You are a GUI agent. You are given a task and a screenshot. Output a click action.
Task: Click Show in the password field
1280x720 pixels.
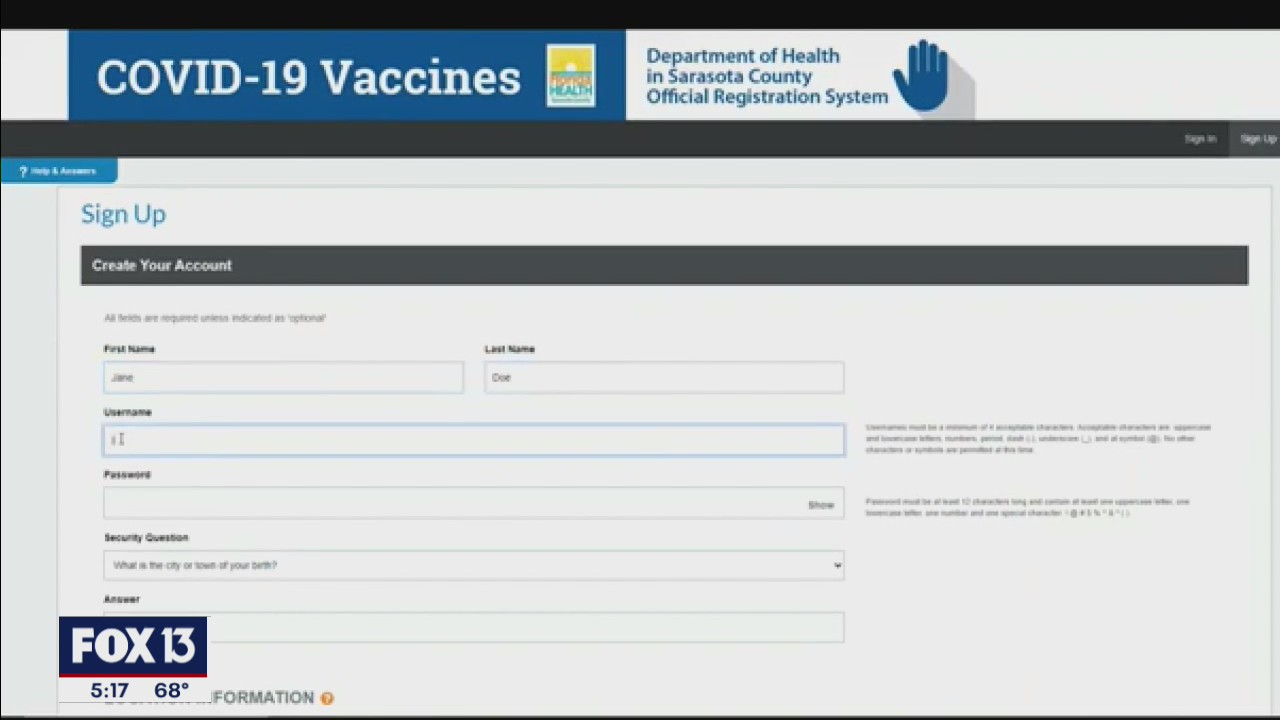tap(821, 505)
